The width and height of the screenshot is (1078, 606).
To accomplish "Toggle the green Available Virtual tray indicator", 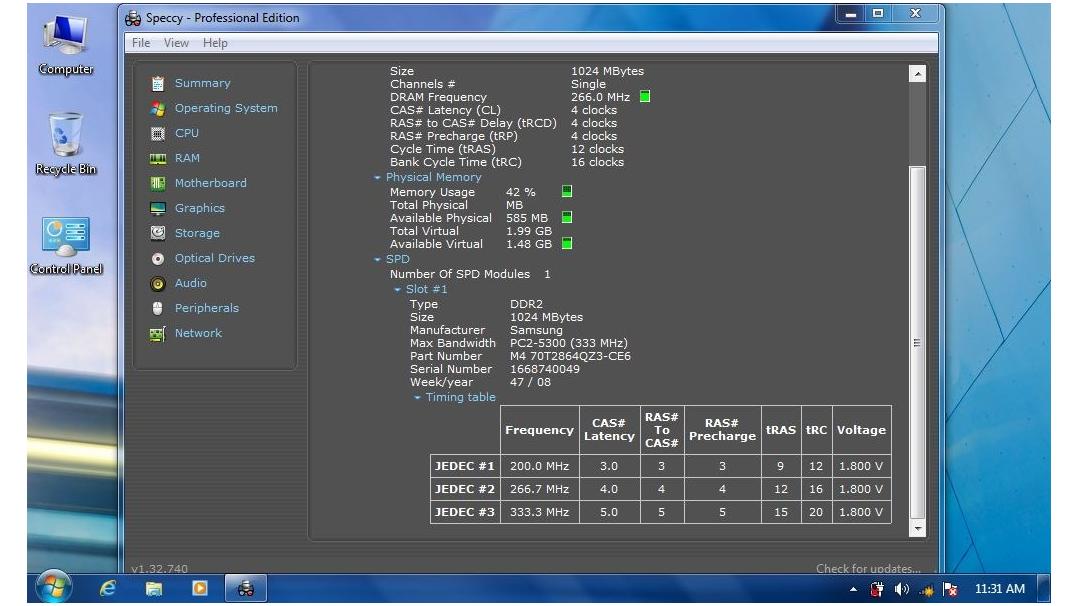I will (567, 244).
